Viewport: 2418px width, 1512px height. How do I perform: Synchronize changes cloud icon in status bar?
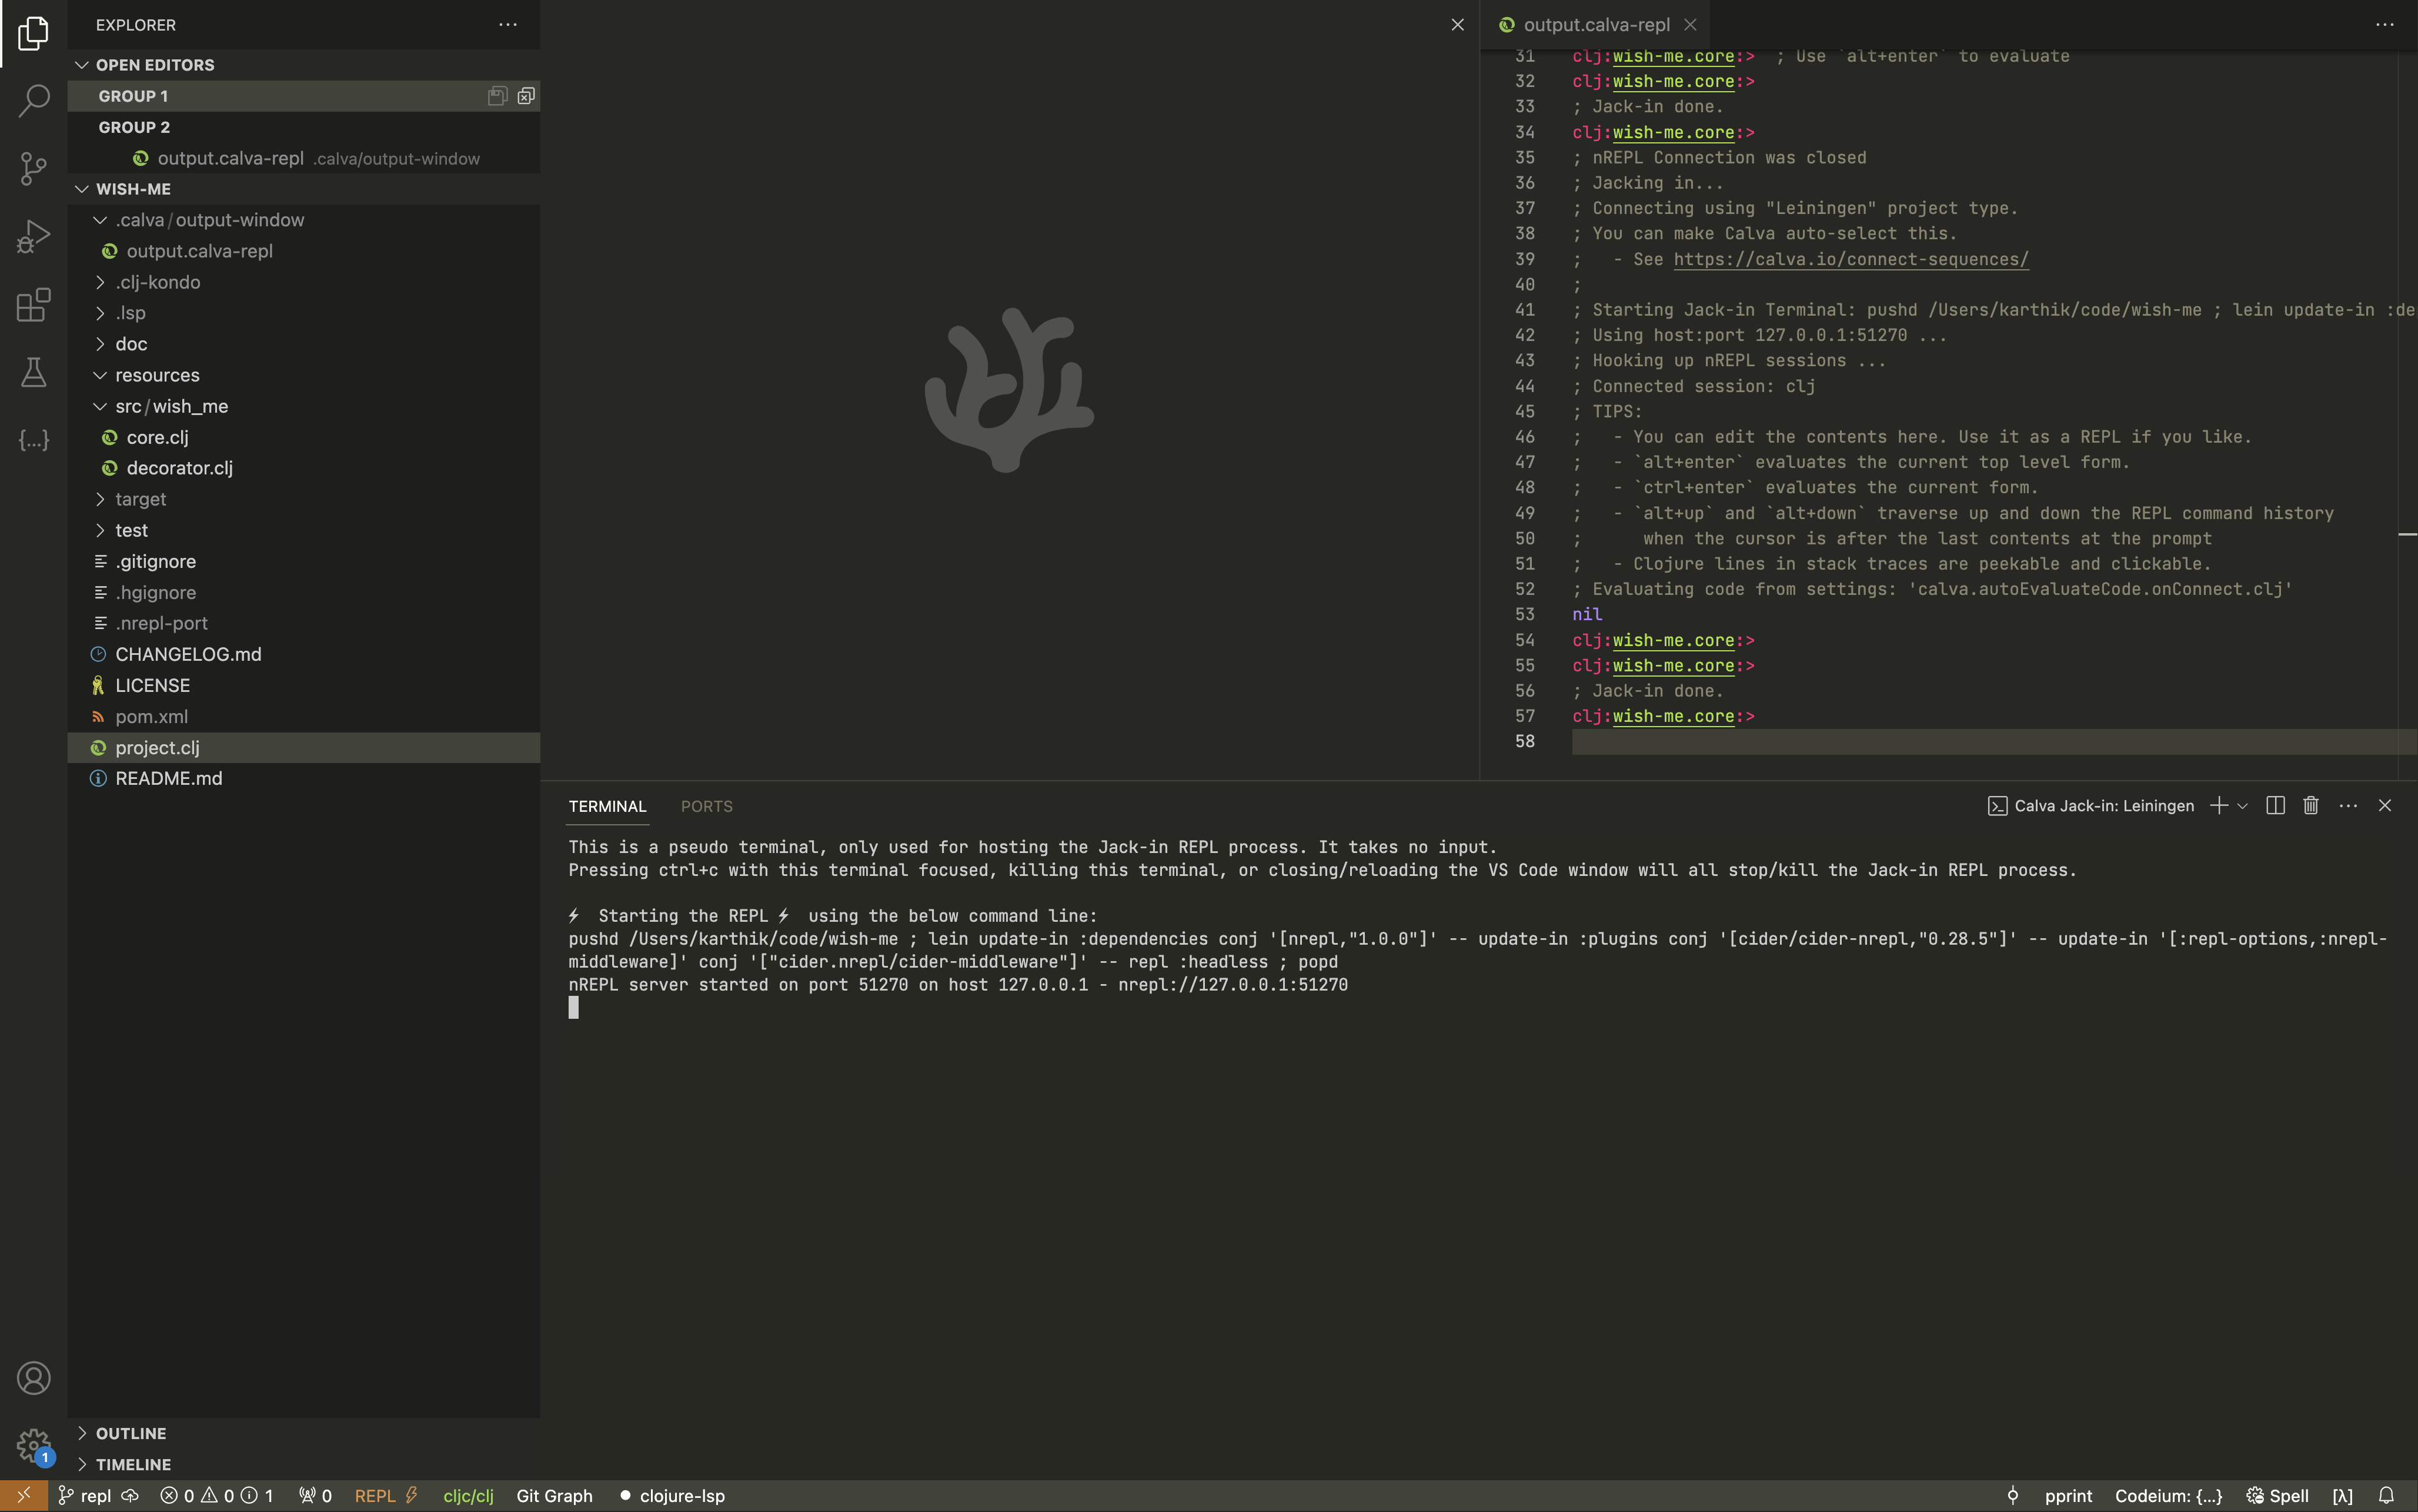130,1496
